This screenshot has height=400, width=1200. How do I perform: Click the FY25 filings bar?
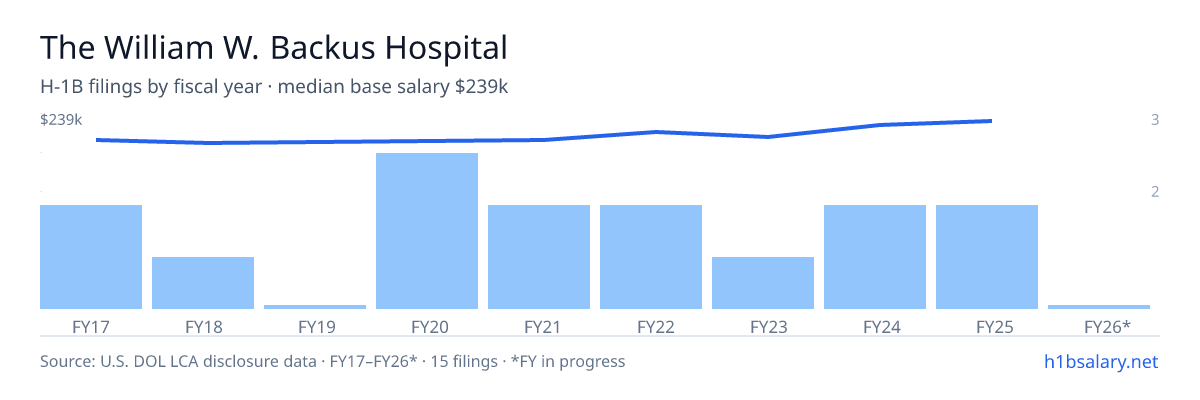(987, 257)
